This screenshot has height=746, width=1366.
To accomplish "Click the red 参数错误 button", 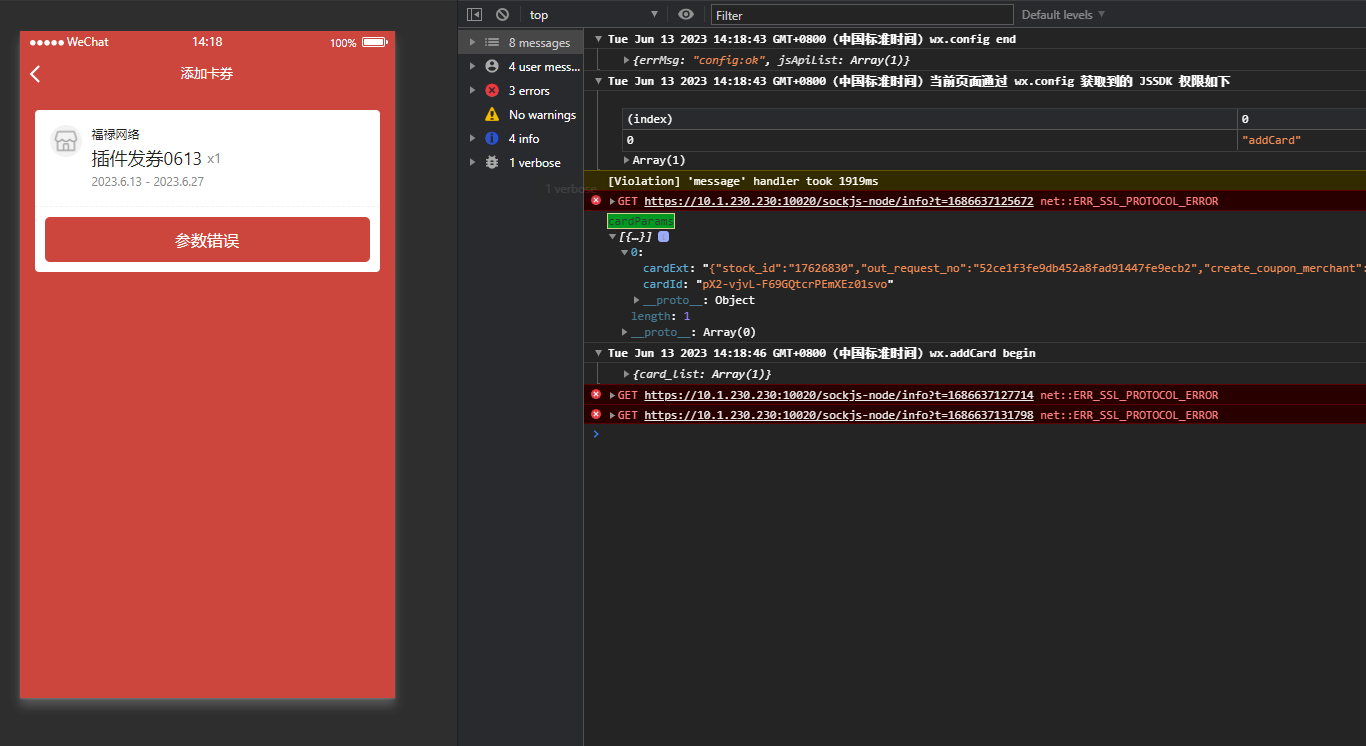I will 207,240.
